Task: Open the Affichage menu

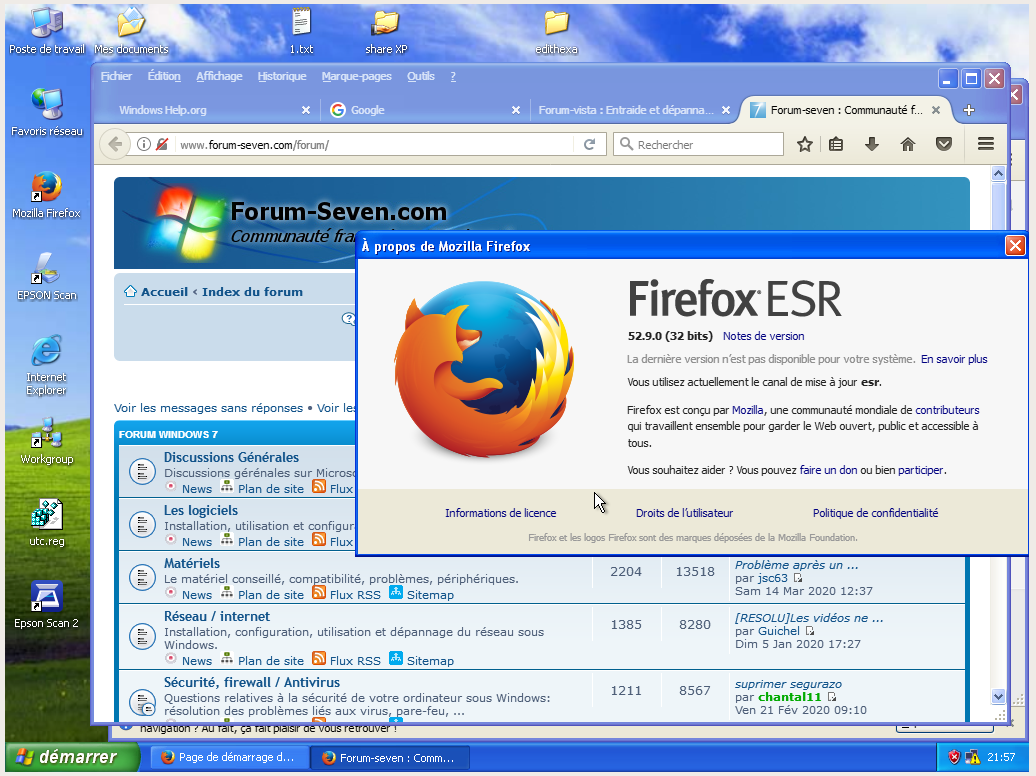Action: click(x=219, y=76)
